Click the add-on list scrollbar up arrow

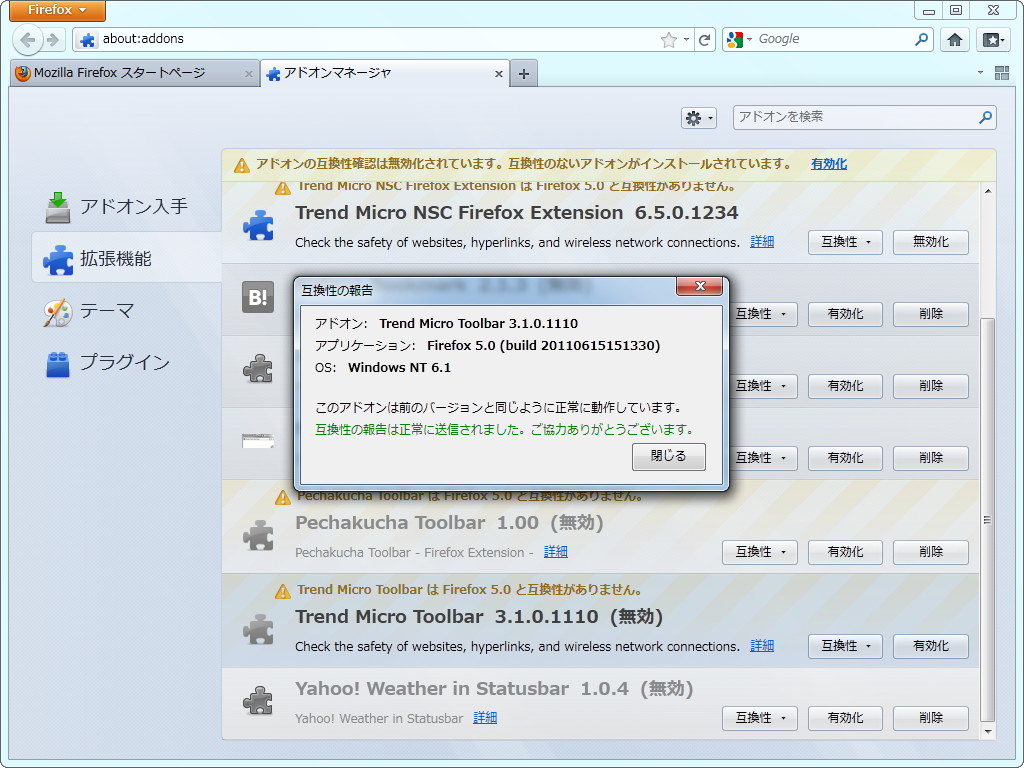click(x=987, y=191)
